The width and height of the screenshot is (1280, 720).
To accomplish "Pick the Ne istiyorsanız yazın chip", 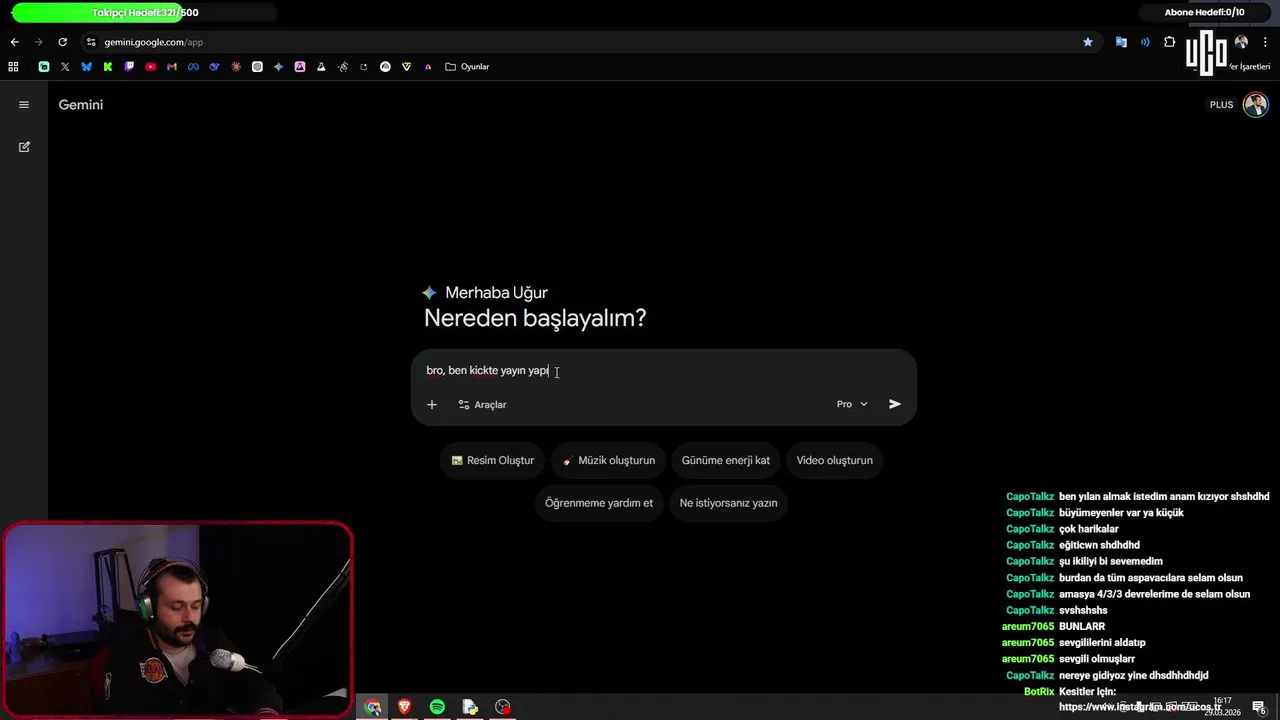I will (728, 503).
